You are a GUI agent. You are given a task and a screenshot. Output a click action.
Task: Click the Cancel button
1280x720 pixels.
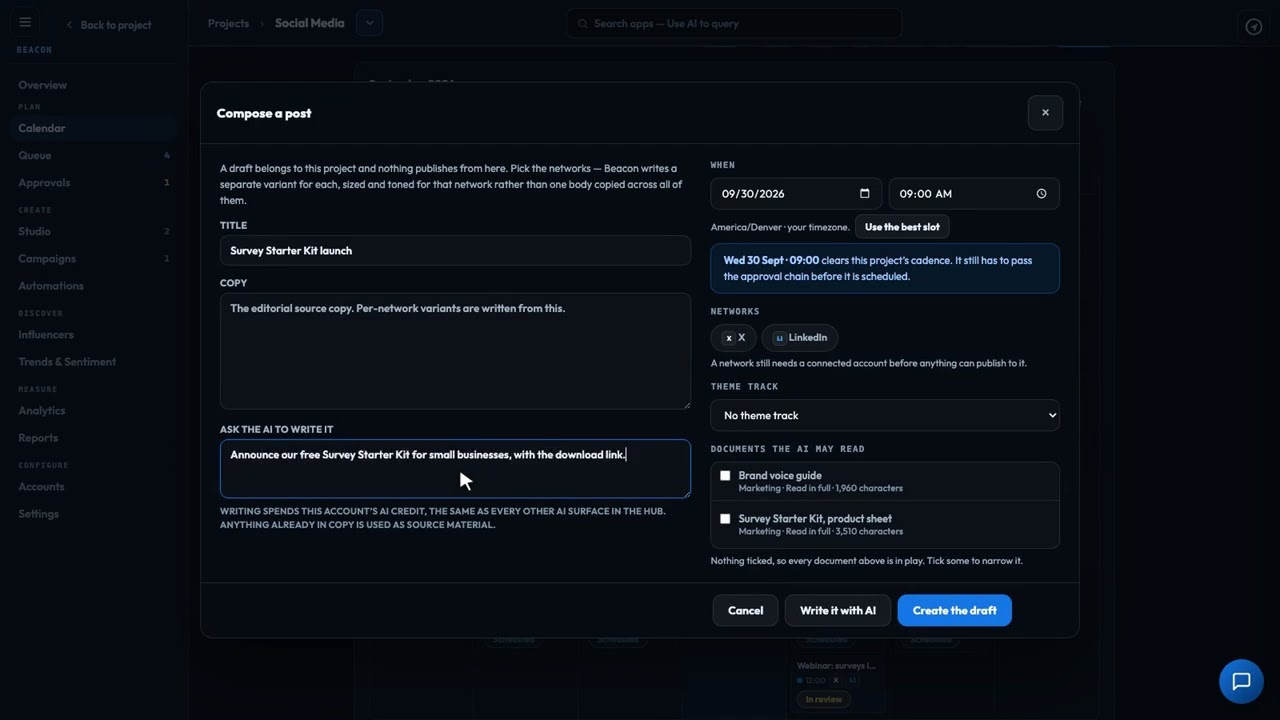click(745, 610)
